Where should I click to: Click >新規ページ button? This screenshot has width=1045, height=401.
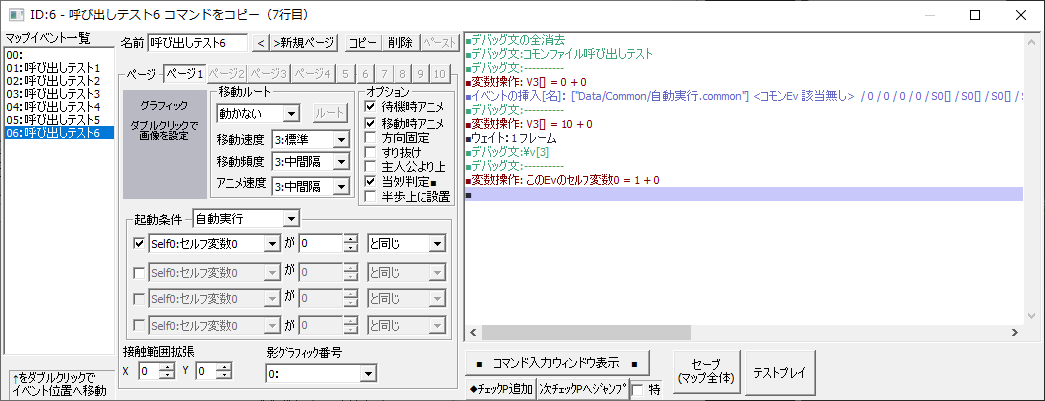tap(303, 43)
